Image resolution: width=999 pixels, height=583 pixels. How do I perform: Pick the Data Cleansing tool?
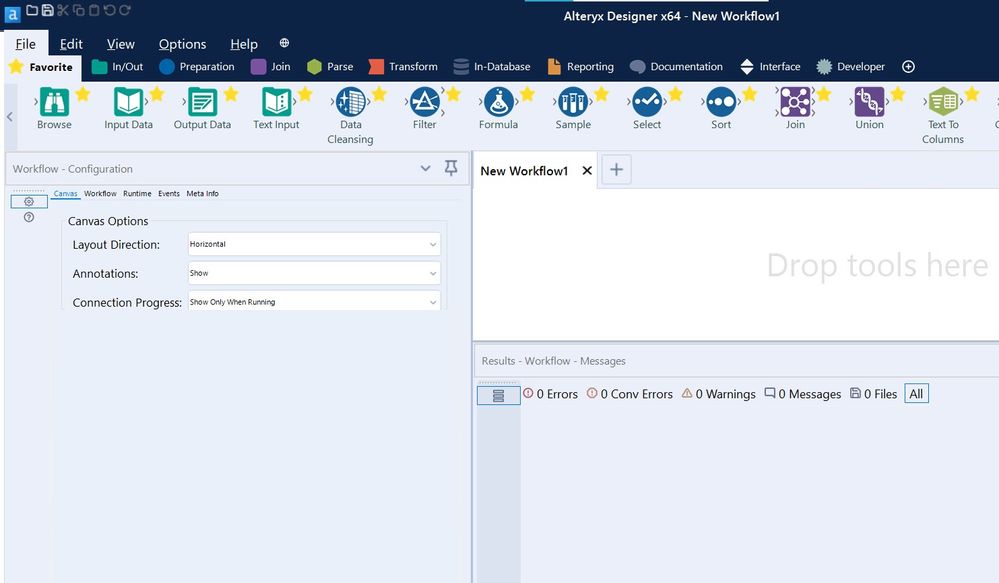(x=350, y=102)
